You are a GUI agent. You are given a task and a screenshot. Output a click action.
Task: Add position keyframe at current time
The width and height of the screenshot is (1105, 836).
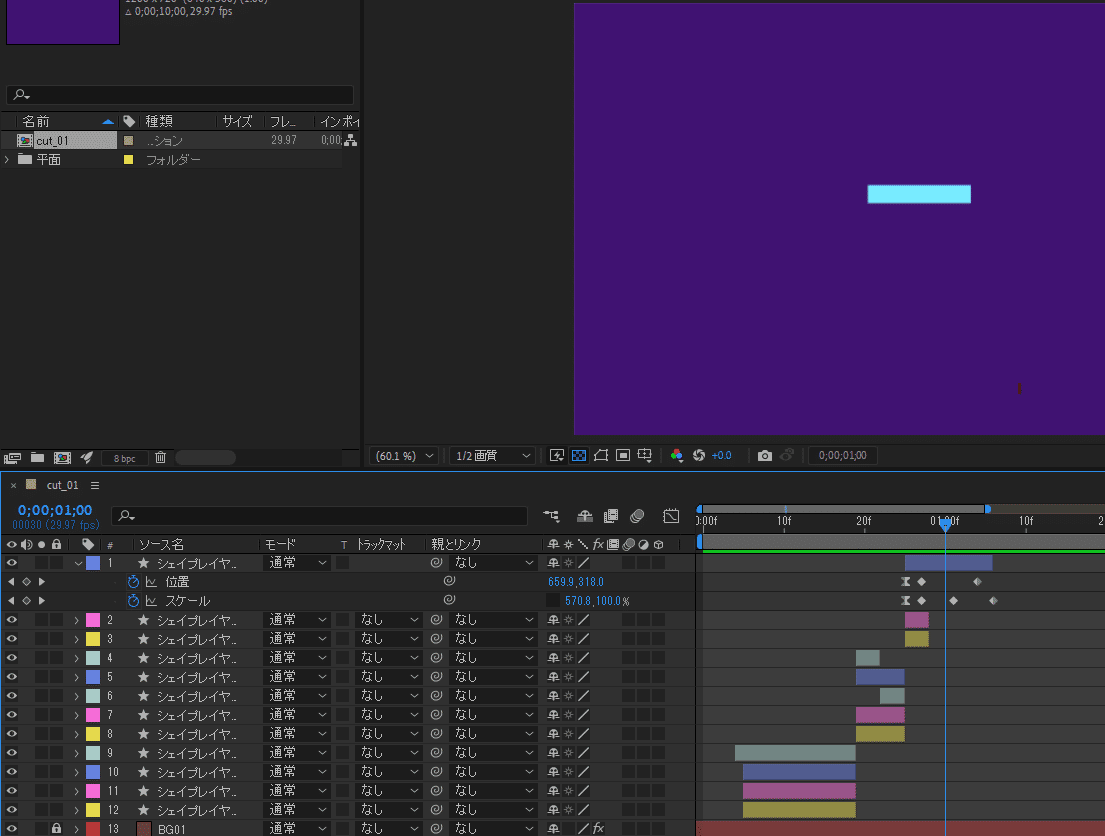pos(26,582)
